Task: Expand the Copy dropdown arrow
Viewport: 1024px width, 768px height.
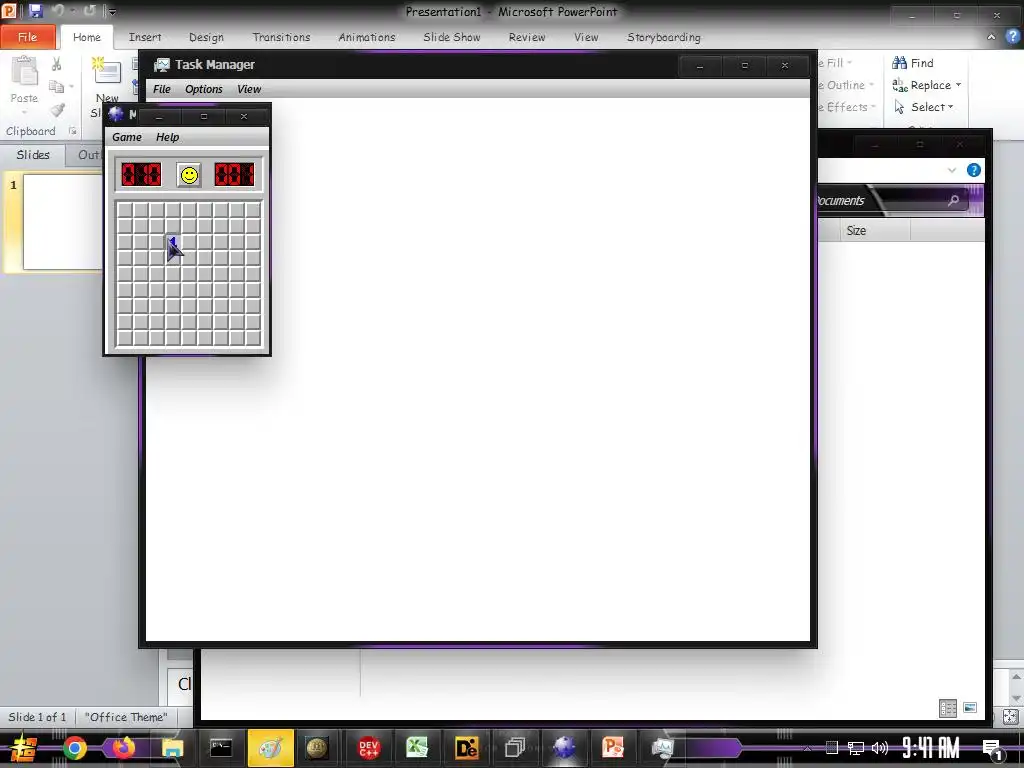Action: [x=71, y=86]
